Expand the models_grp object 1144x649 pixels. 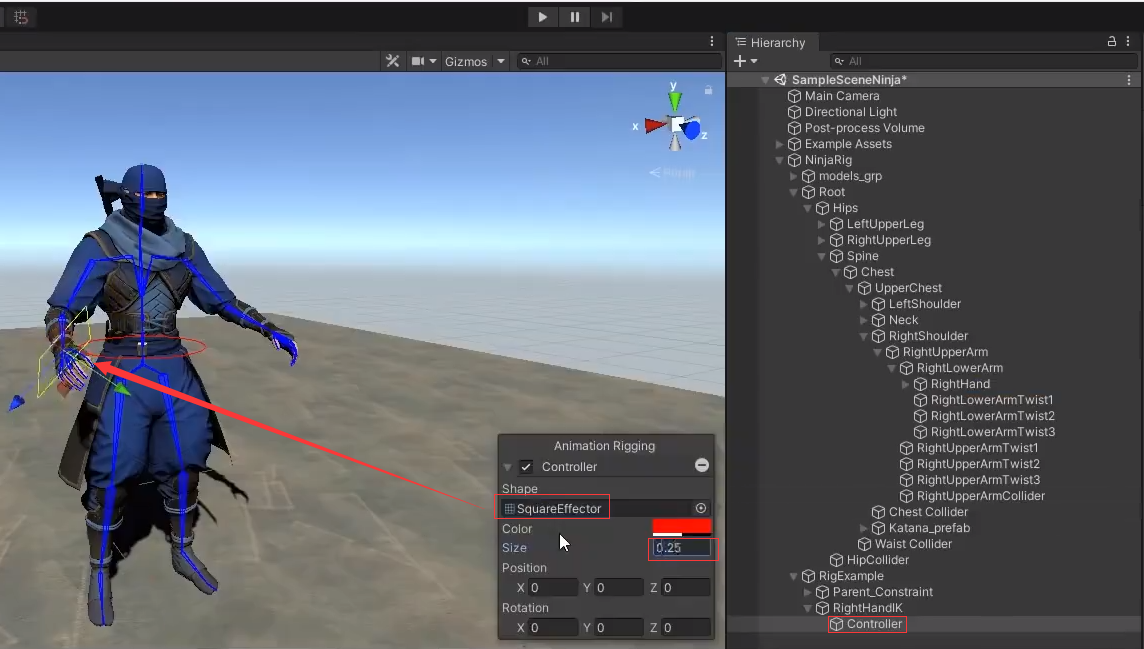pyautogui.click(x=794, y=176)
